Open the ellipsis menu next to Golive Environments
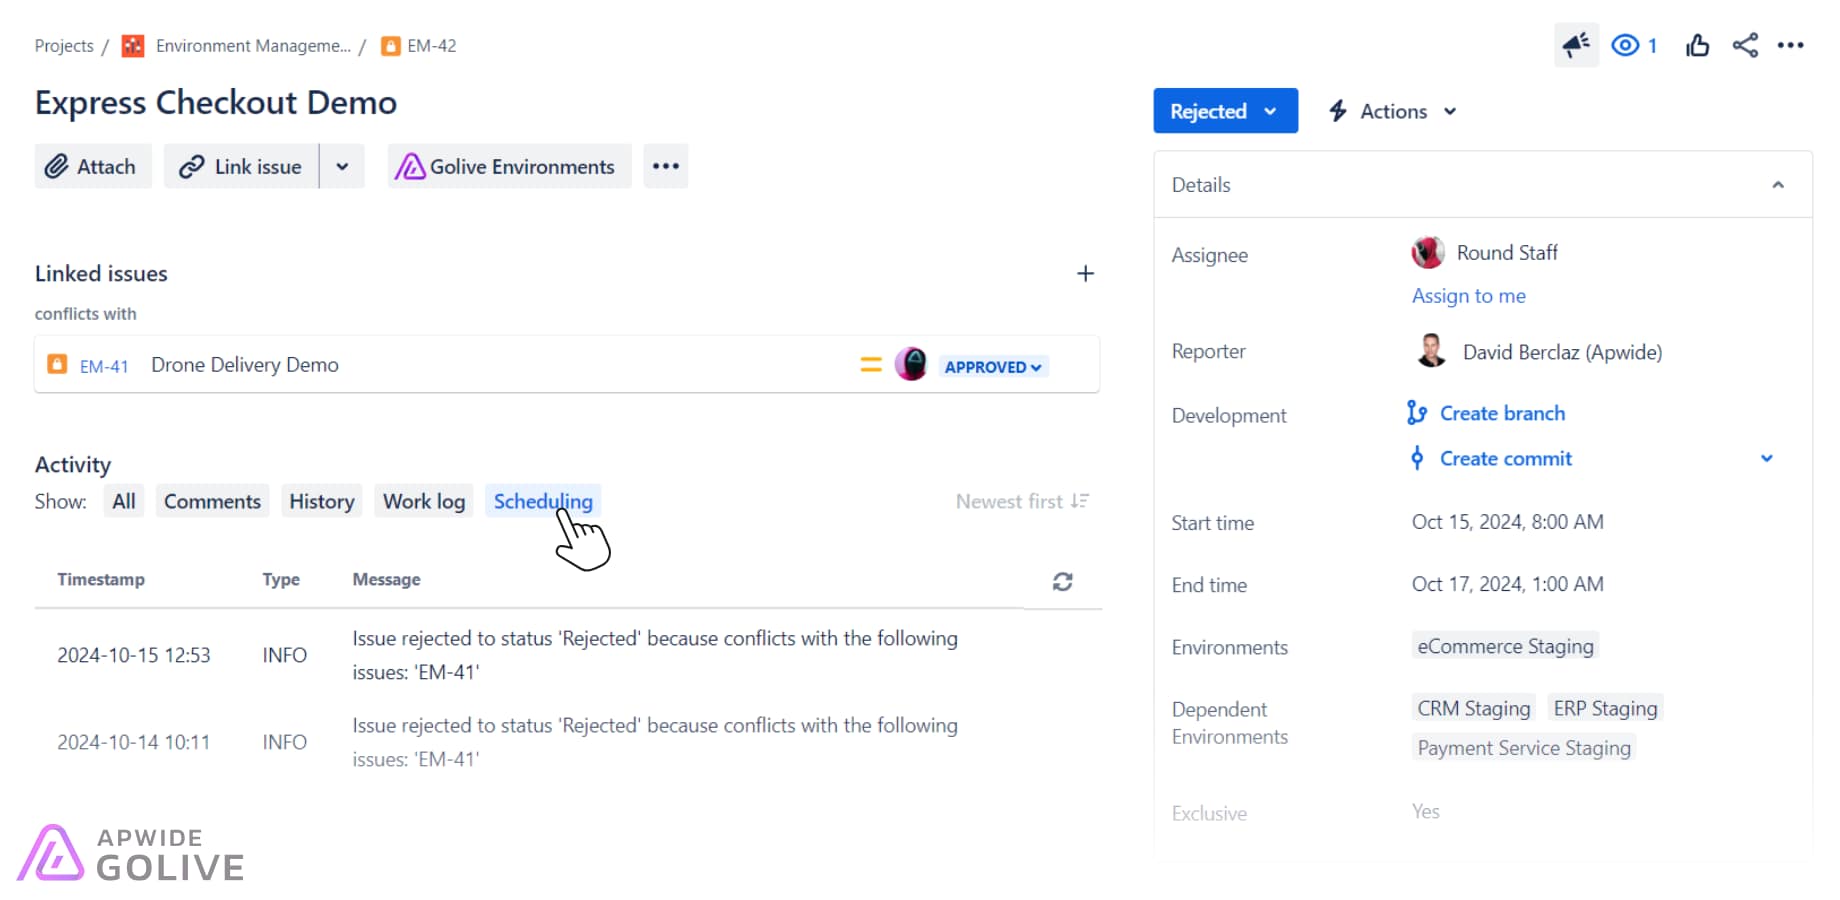1840x900 pixels. click(x=665, y=166)
